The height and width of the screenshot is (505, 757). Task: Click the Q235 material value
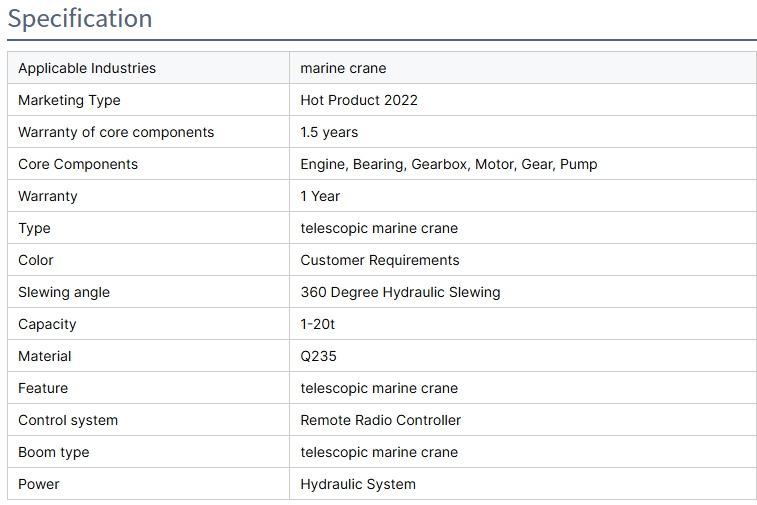[x=319, y=356]
